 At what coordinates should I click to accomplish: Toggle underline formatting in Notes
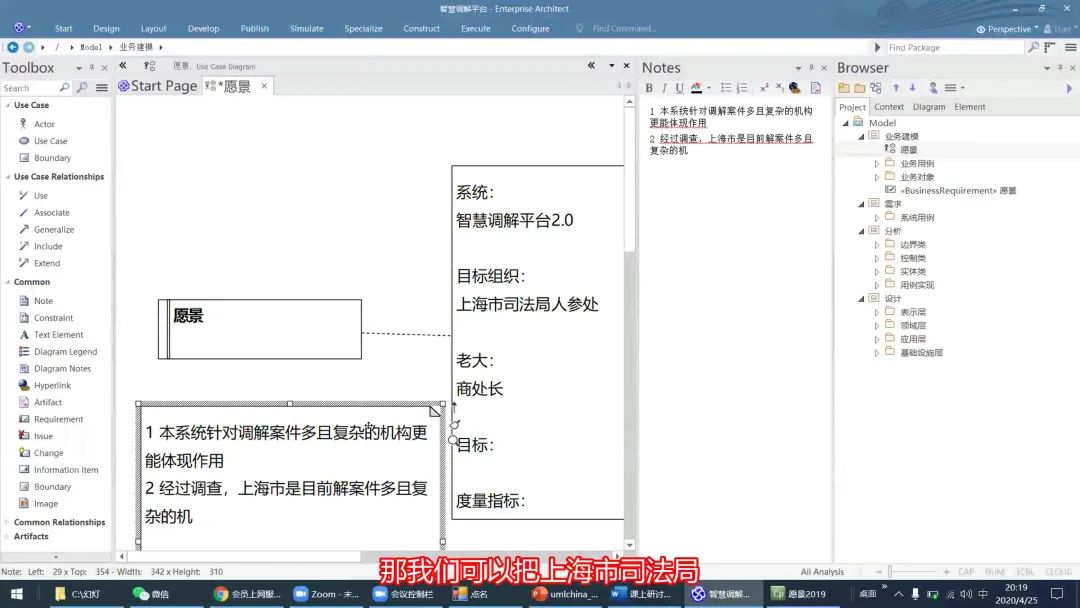point(679,87)
